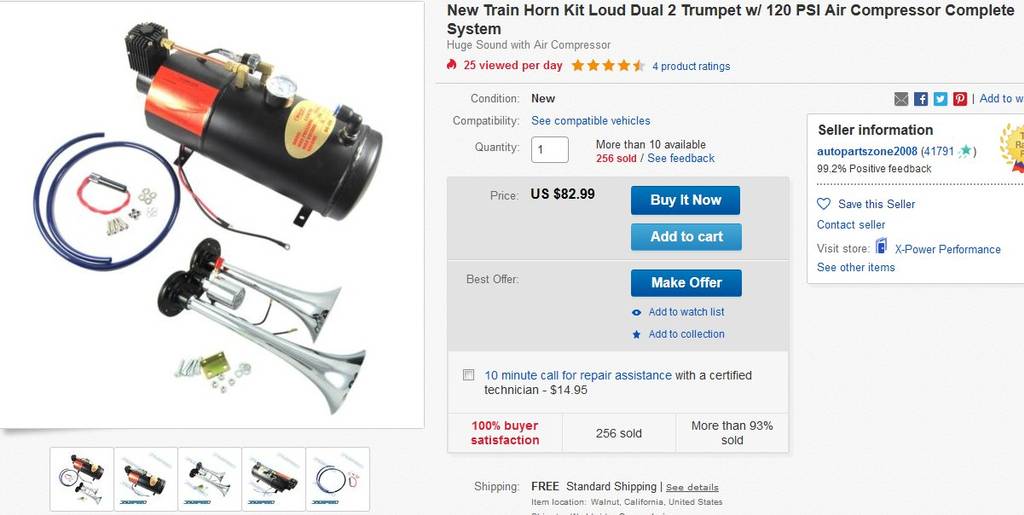Open the See compatible vehicles link

[590, 121]
